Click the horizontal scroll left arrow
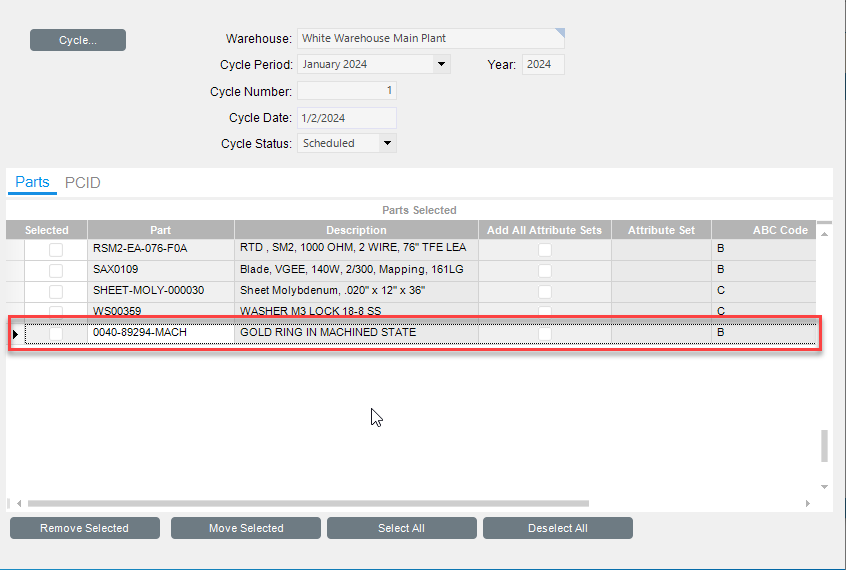Viewport: 846px width, 570px height. pyautogui.click(x=19, y=503)
